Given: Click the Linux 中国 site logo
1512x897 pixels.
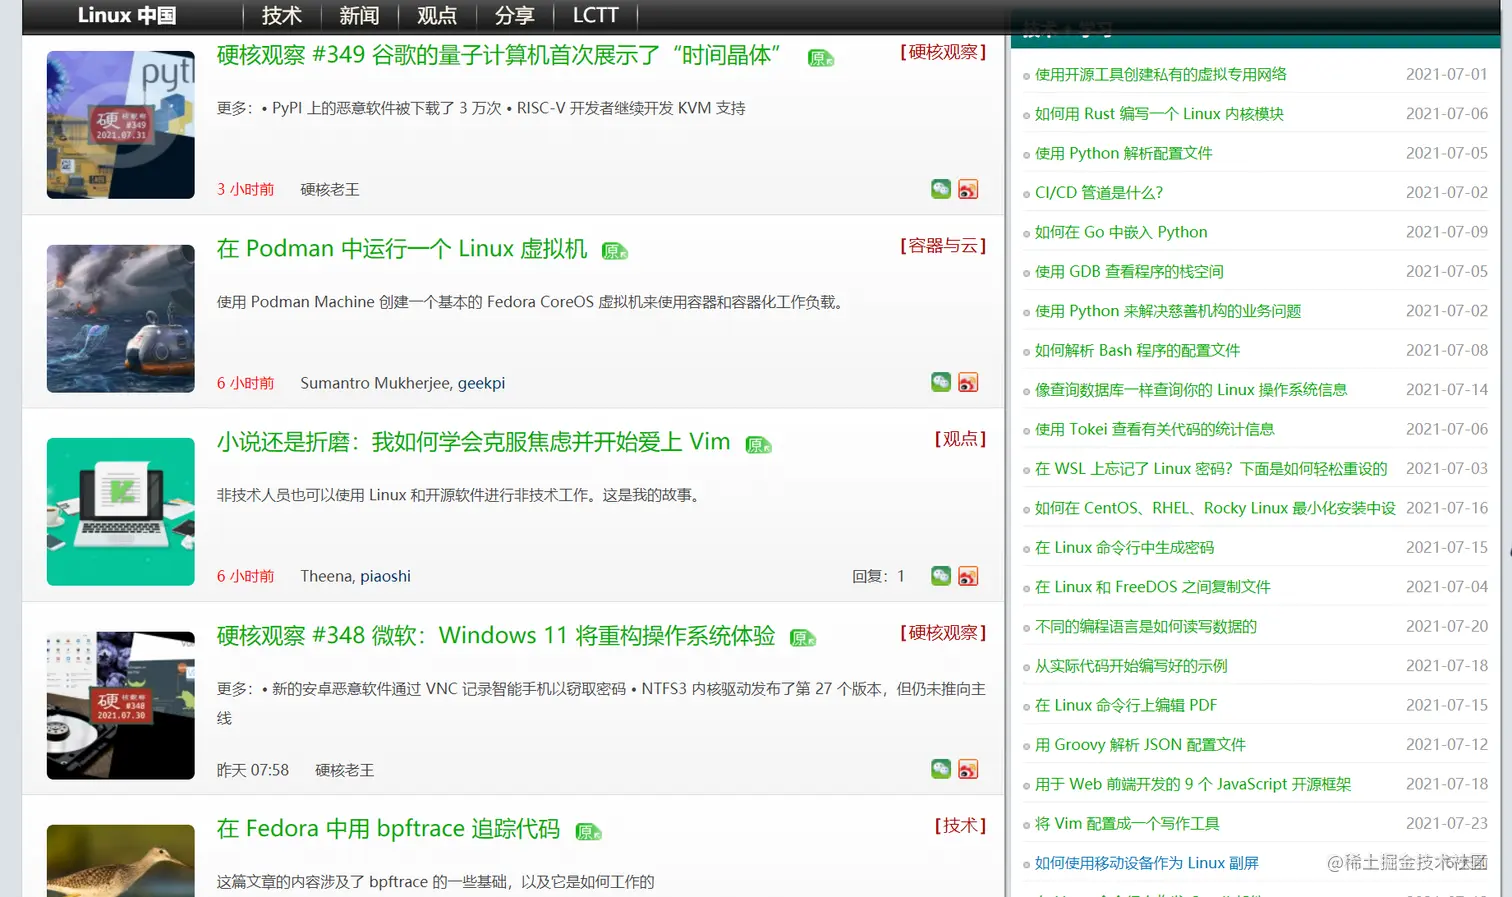Looking at the screenshot, I should click(x=127, y=15).
